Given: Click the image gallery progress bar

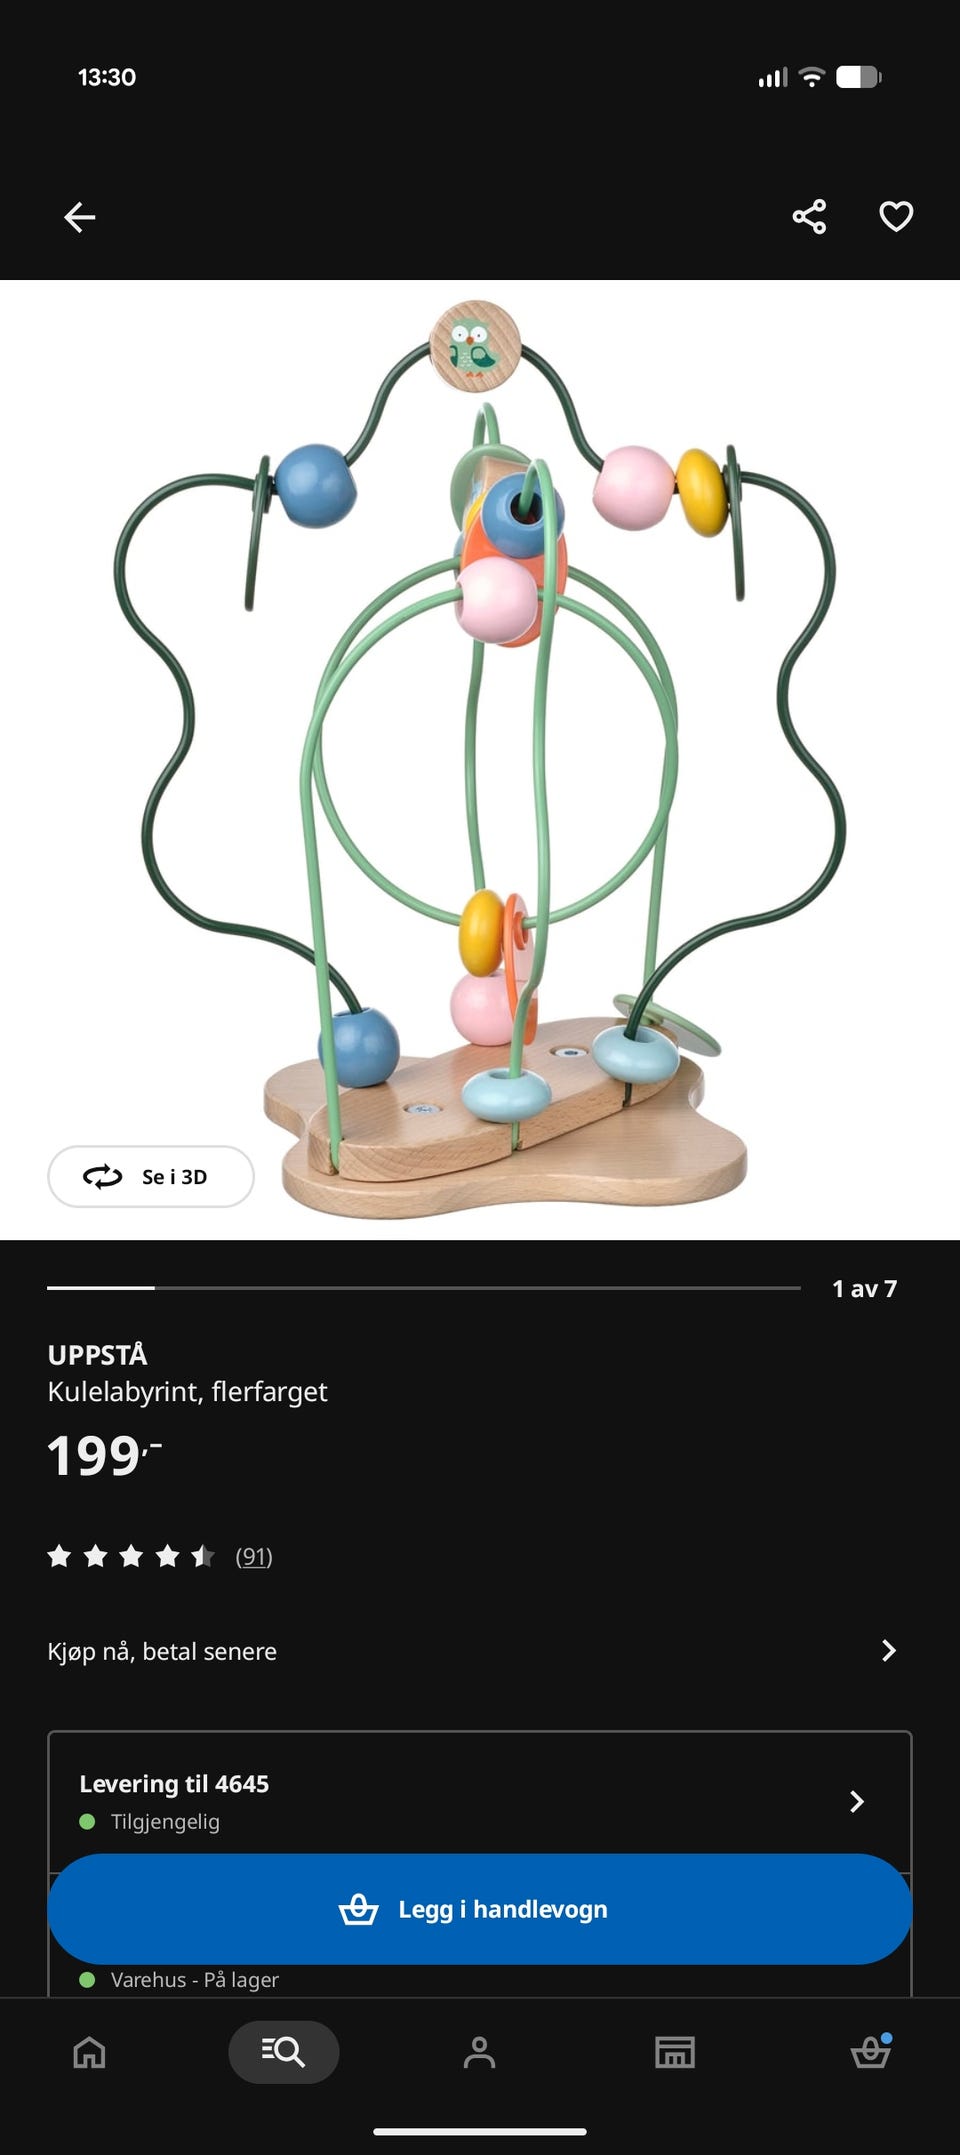Looking at the screenshot, I should point(424,1288).
